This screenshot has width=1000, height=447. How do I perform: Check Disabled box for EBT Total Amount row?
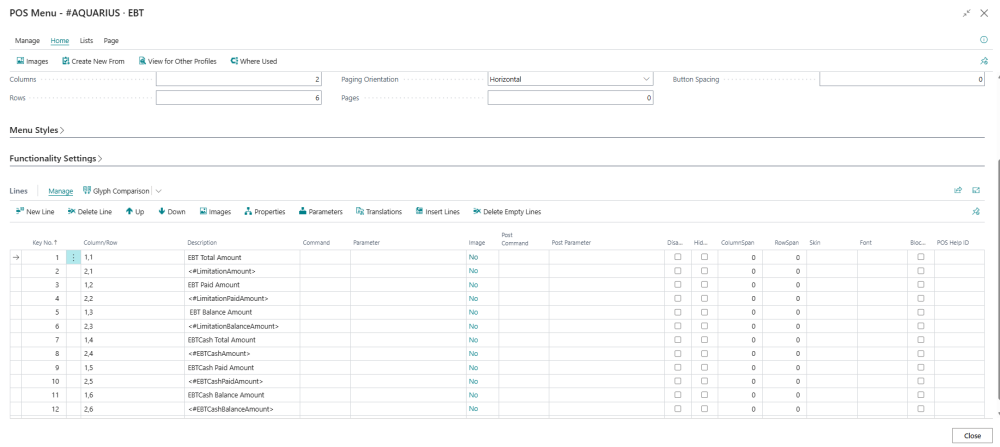pos(677,257)
